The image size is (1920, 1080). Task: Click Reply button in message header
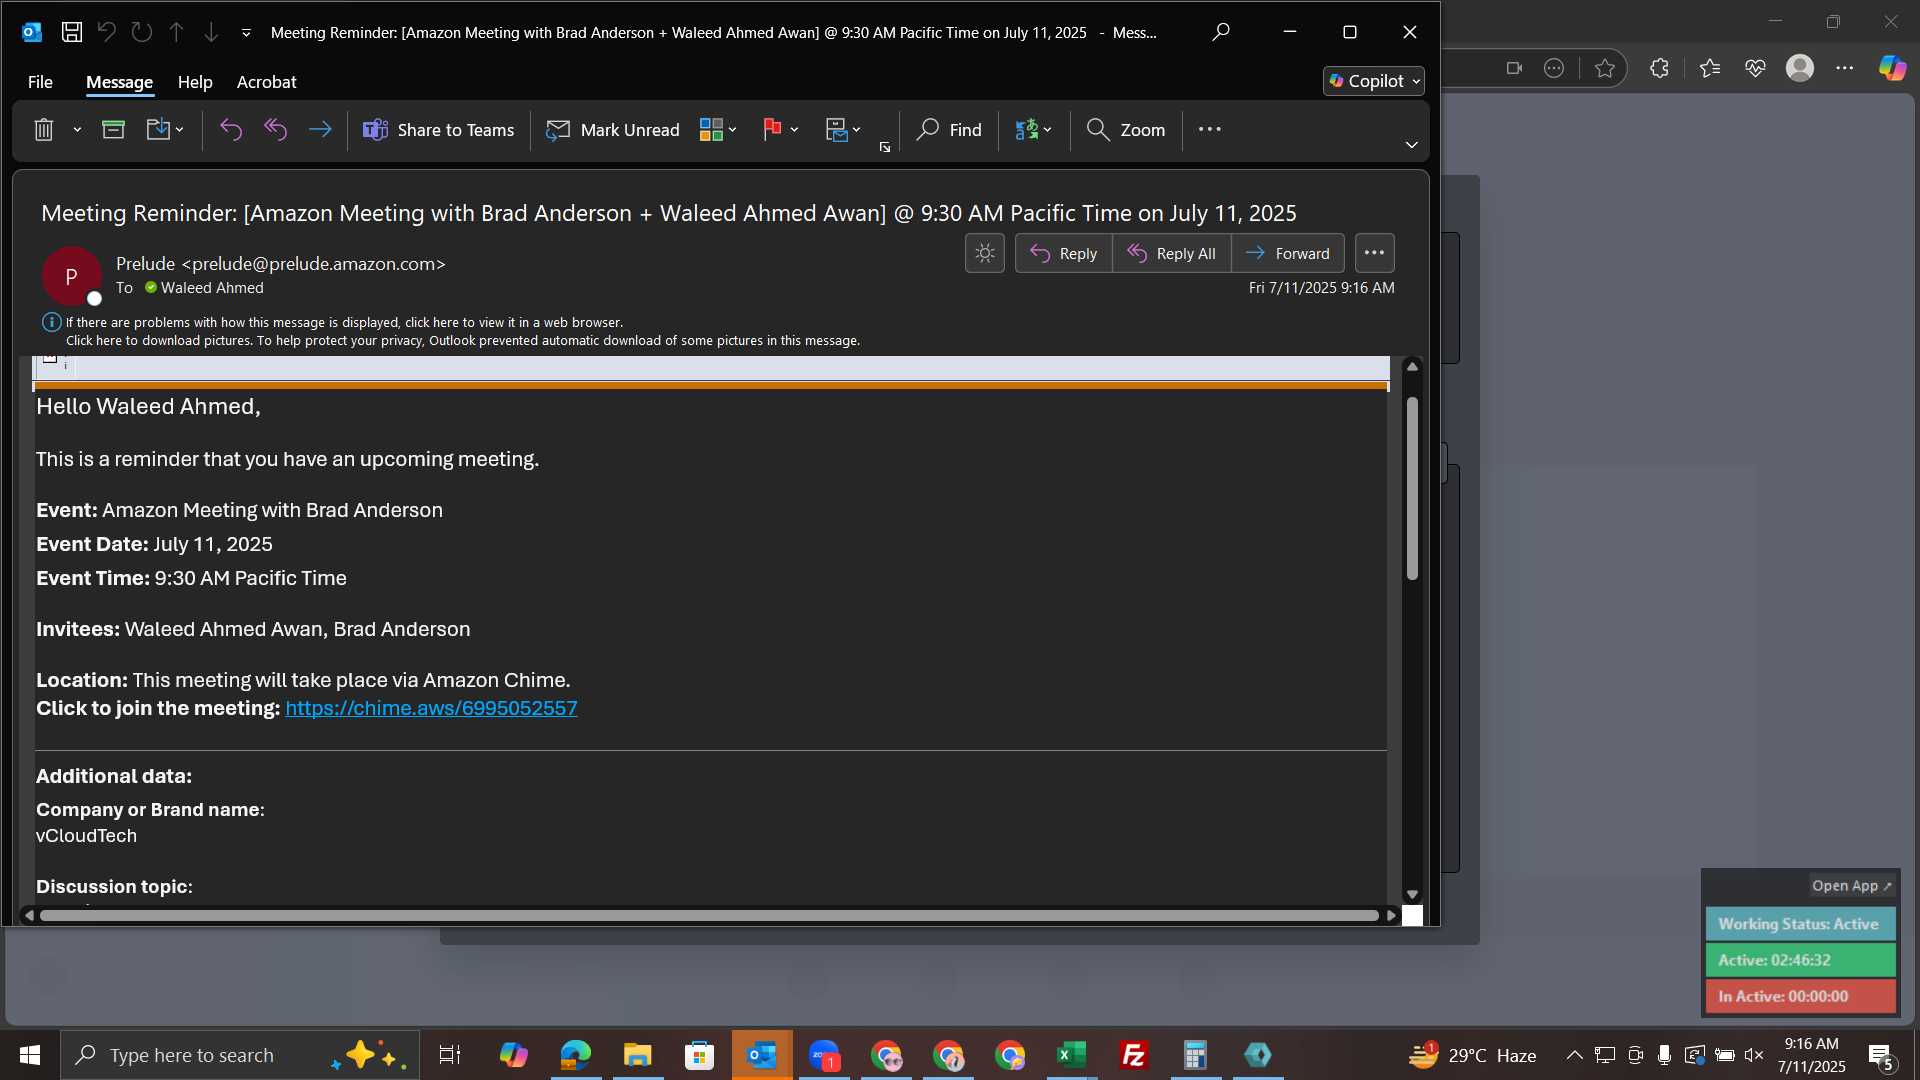(x=1063, y=253)
